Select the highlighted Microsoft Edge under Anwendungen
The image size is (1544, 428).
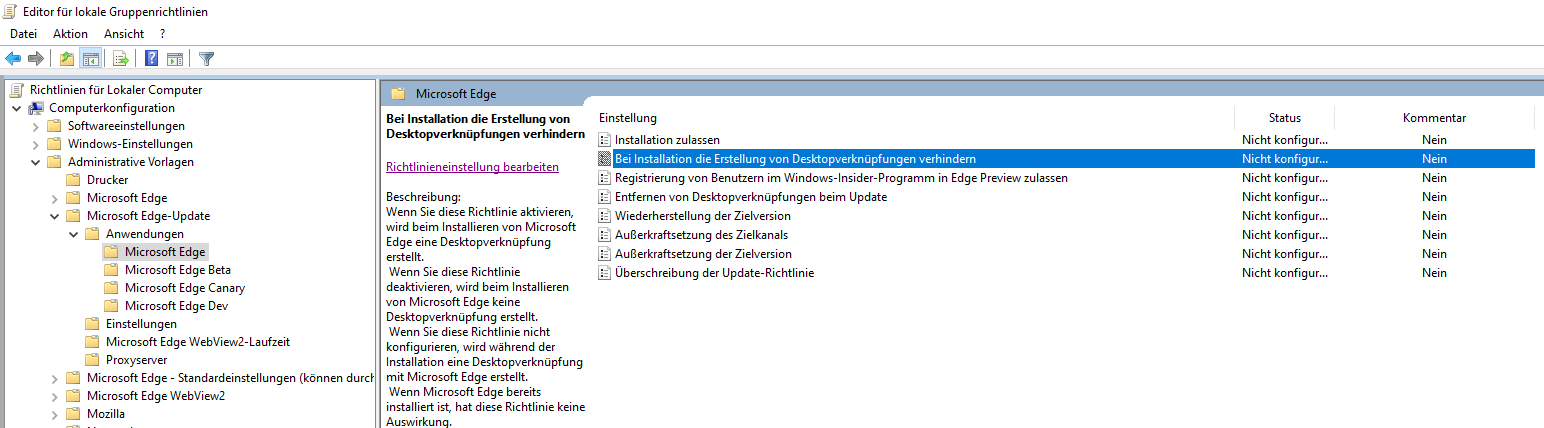(165, 252)
